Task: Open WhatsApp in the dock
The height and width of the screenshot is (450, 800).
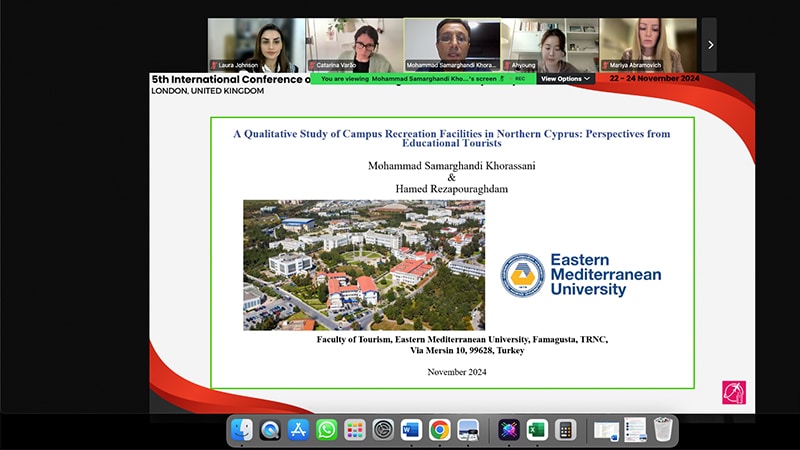Action: tap(326, 430)
